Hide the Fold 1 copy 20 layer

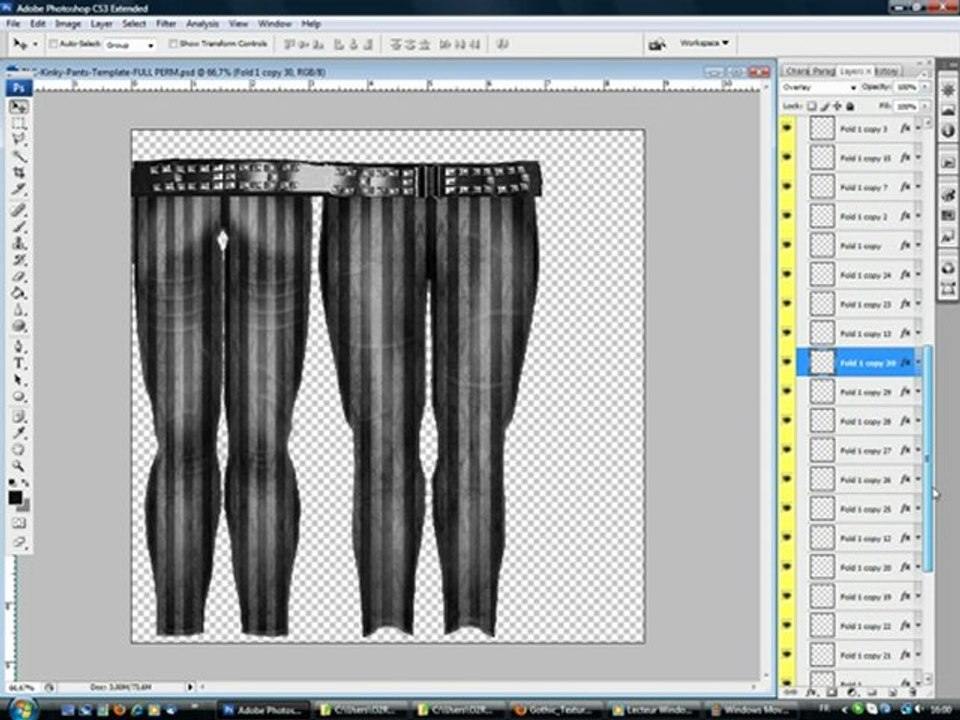tap(787, 567)
